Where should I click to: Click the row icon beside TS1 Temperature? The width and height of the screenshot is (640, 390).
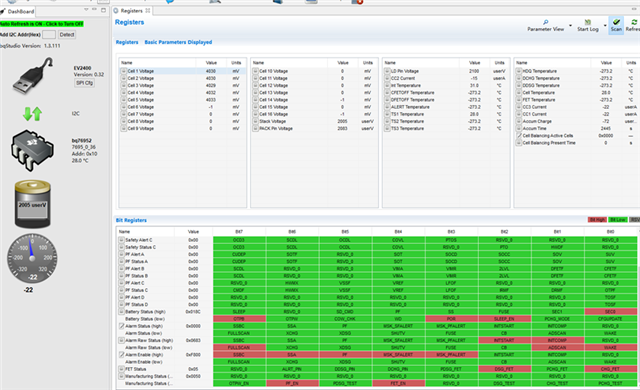(387, 114)
